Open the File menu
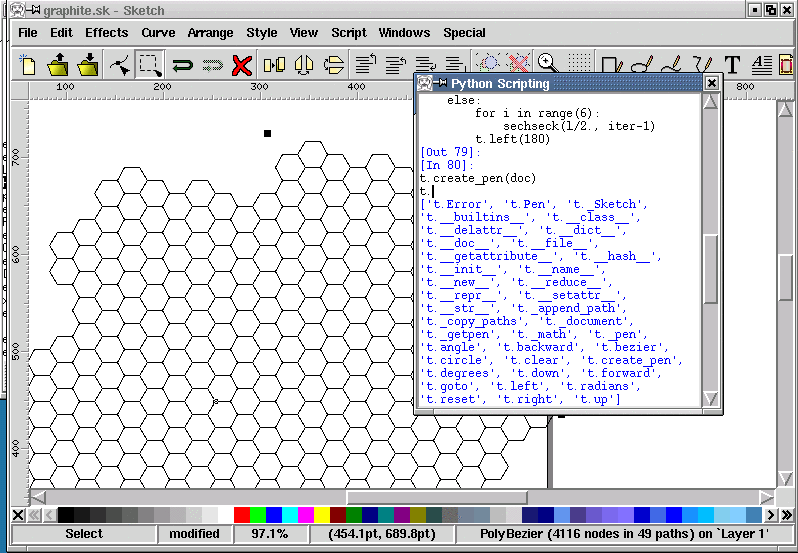The image size is (798, 553). pos(27,33)
